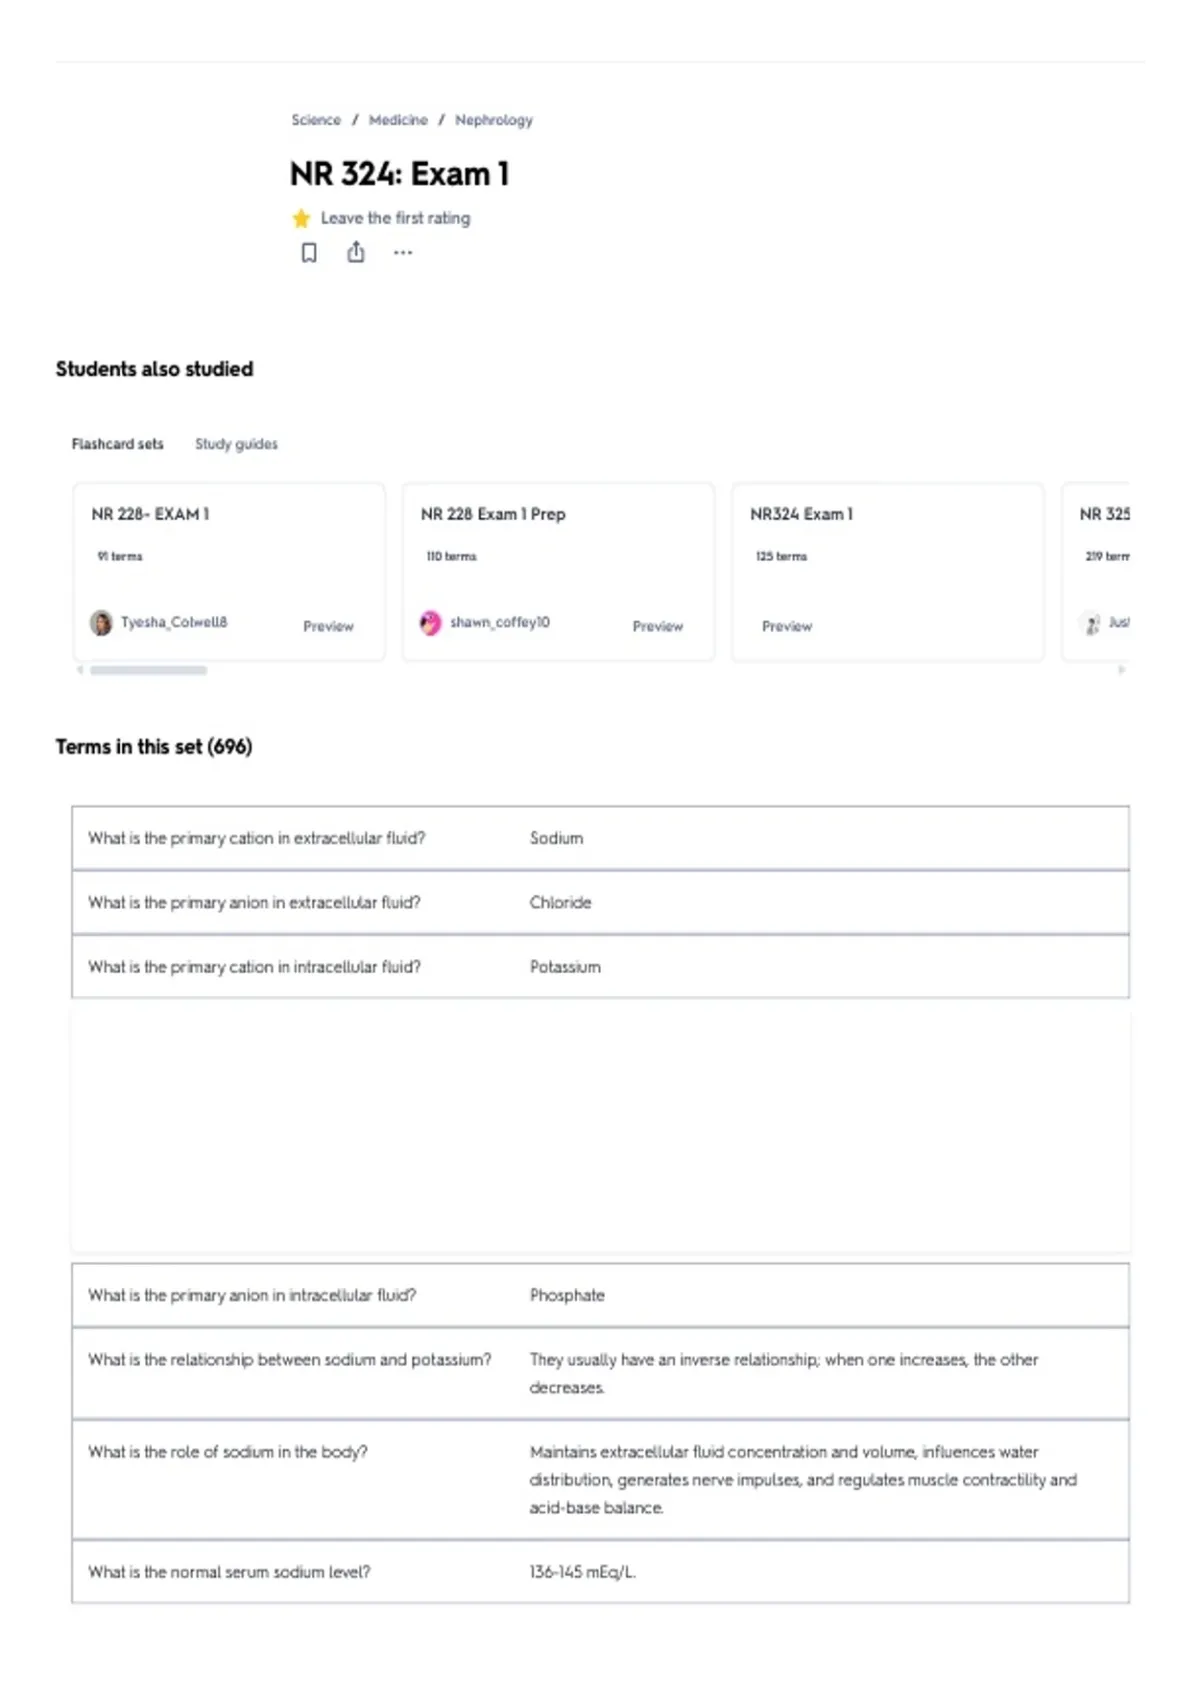Screen dimensions: 1200x1700
Task: Click the horizontal carousel scrollbar thumb
Action: 148,670
